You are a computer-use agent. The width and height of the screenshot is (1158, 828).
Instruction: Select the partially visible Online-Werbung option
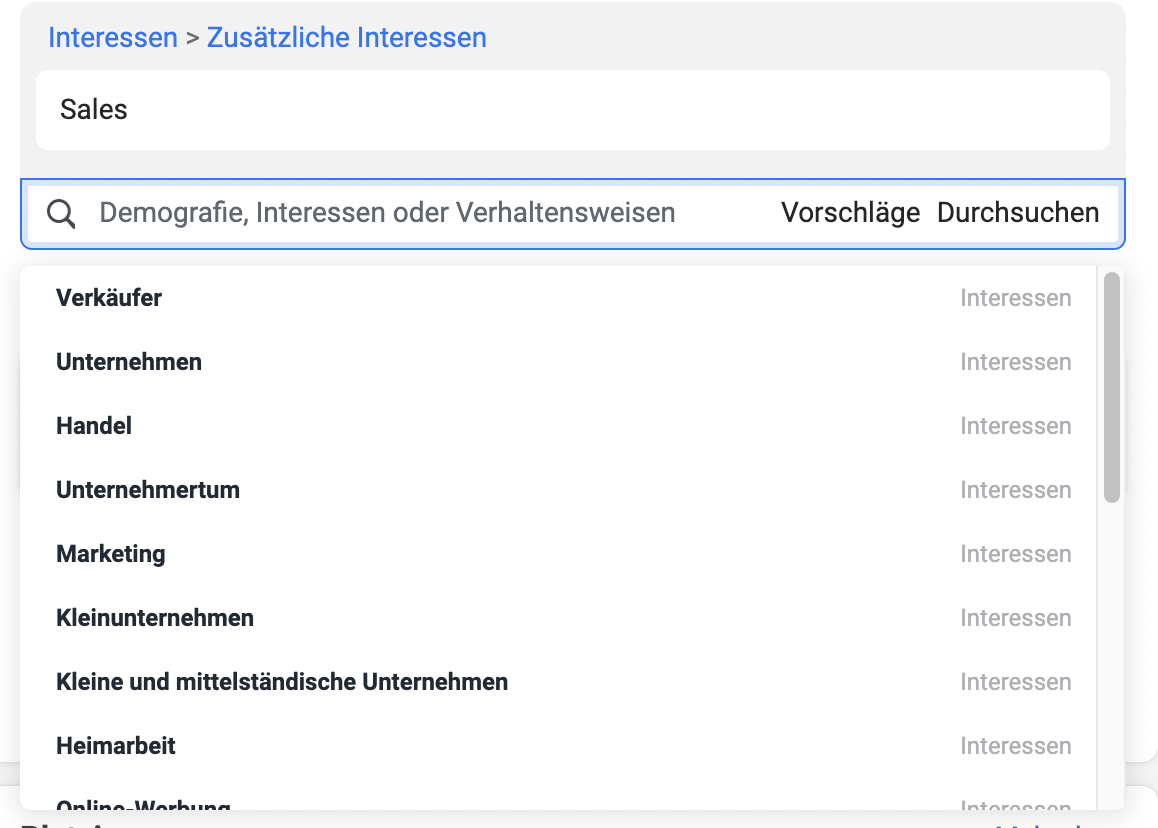[143, 803]
